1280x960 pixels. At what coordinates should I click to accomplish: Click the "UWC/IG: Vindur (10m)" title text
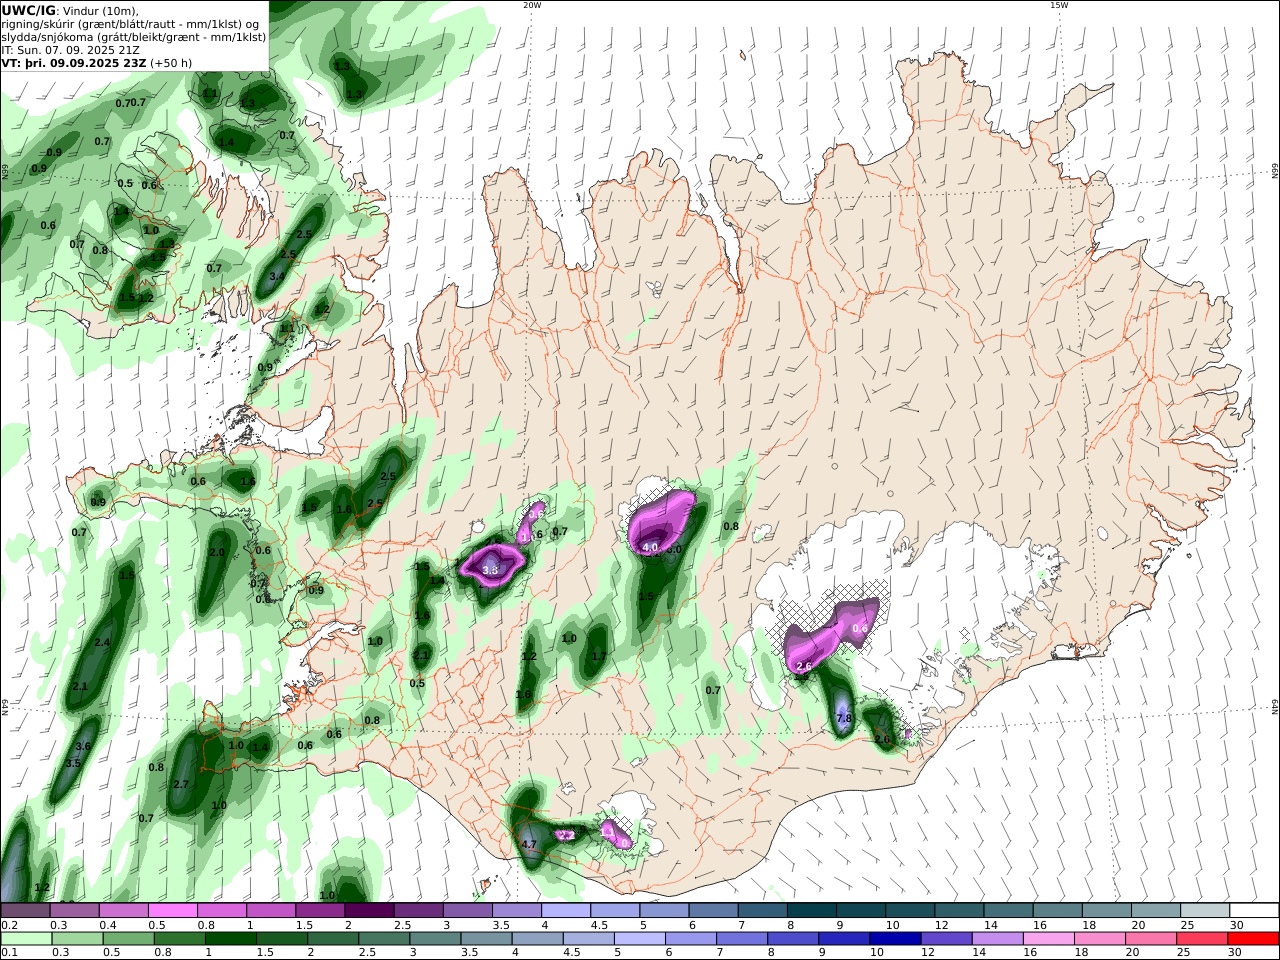point(70,11)
